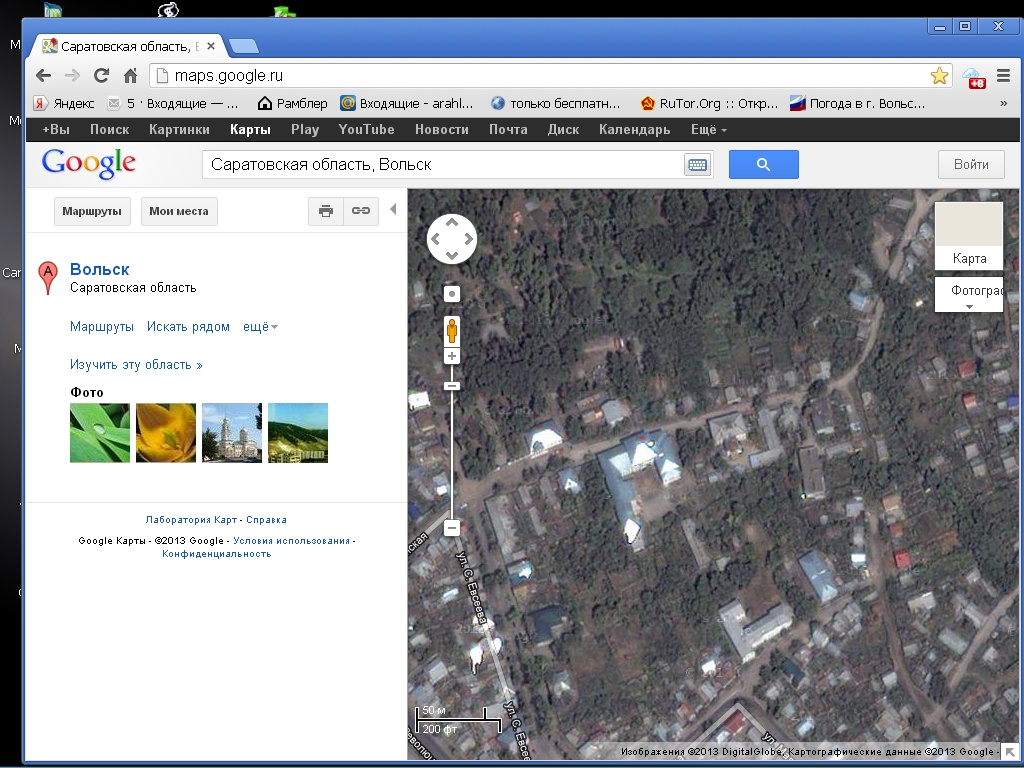1024x768 pixels.
Task: Click the blue magnifier search button
Action: point(763,165)
